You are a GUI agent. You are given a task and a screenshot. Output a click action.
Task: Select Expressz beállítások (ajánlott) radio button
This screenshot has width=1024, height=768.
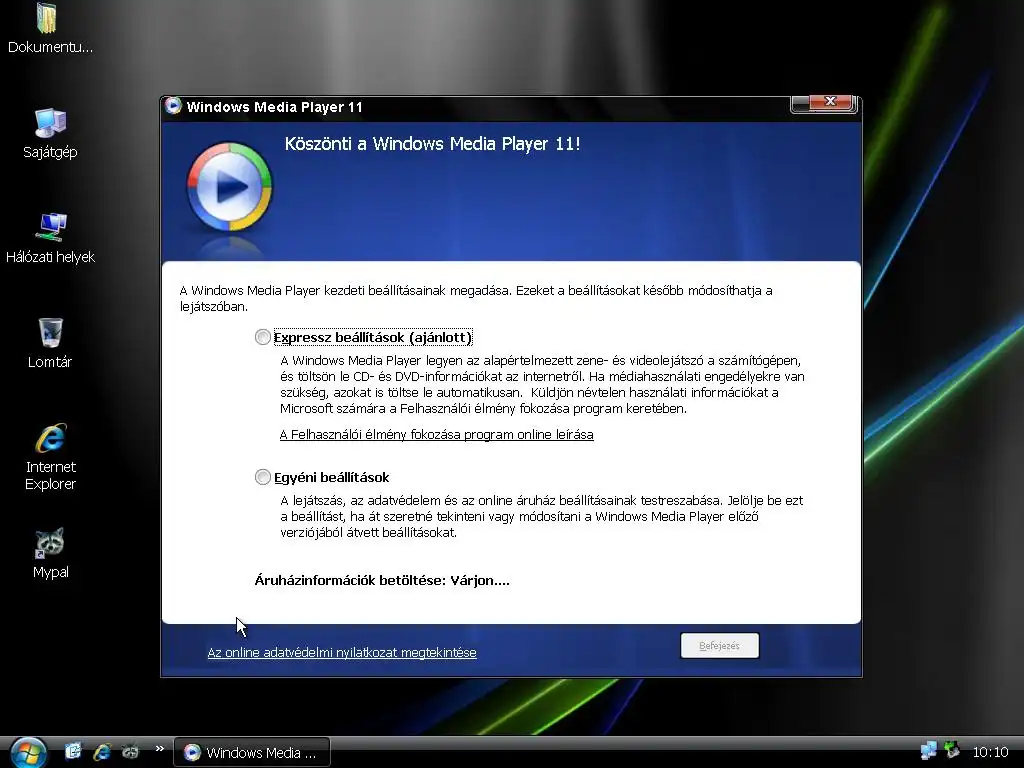point(263,337)
